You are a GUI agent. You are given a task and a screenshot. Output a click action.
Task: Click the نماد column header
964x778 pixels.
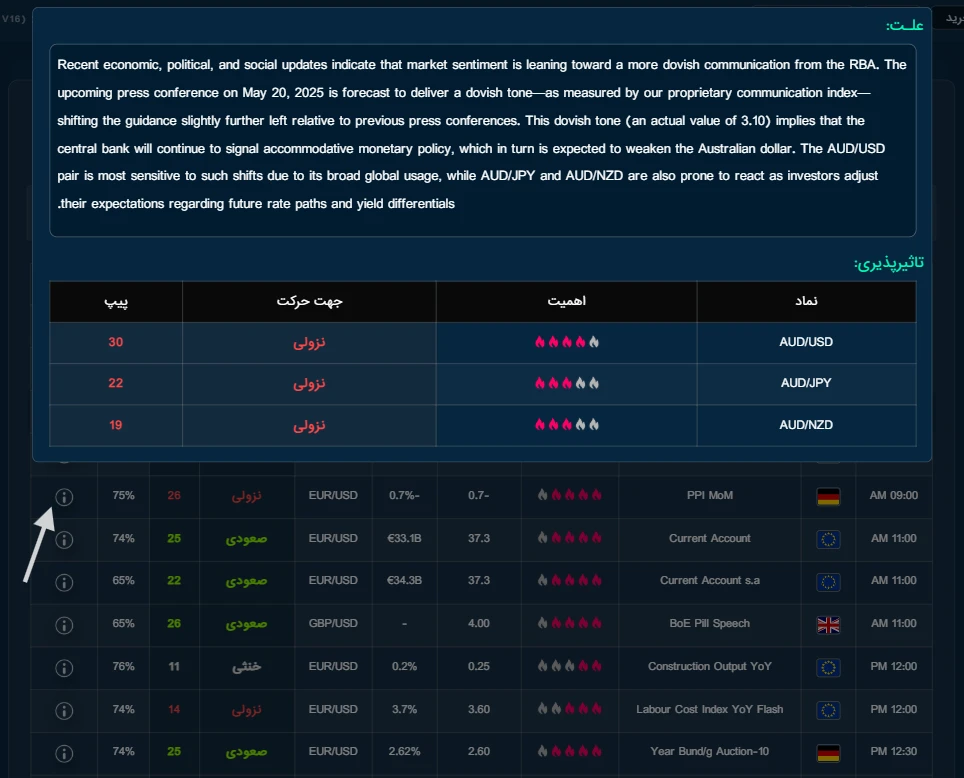coord(805,301)
